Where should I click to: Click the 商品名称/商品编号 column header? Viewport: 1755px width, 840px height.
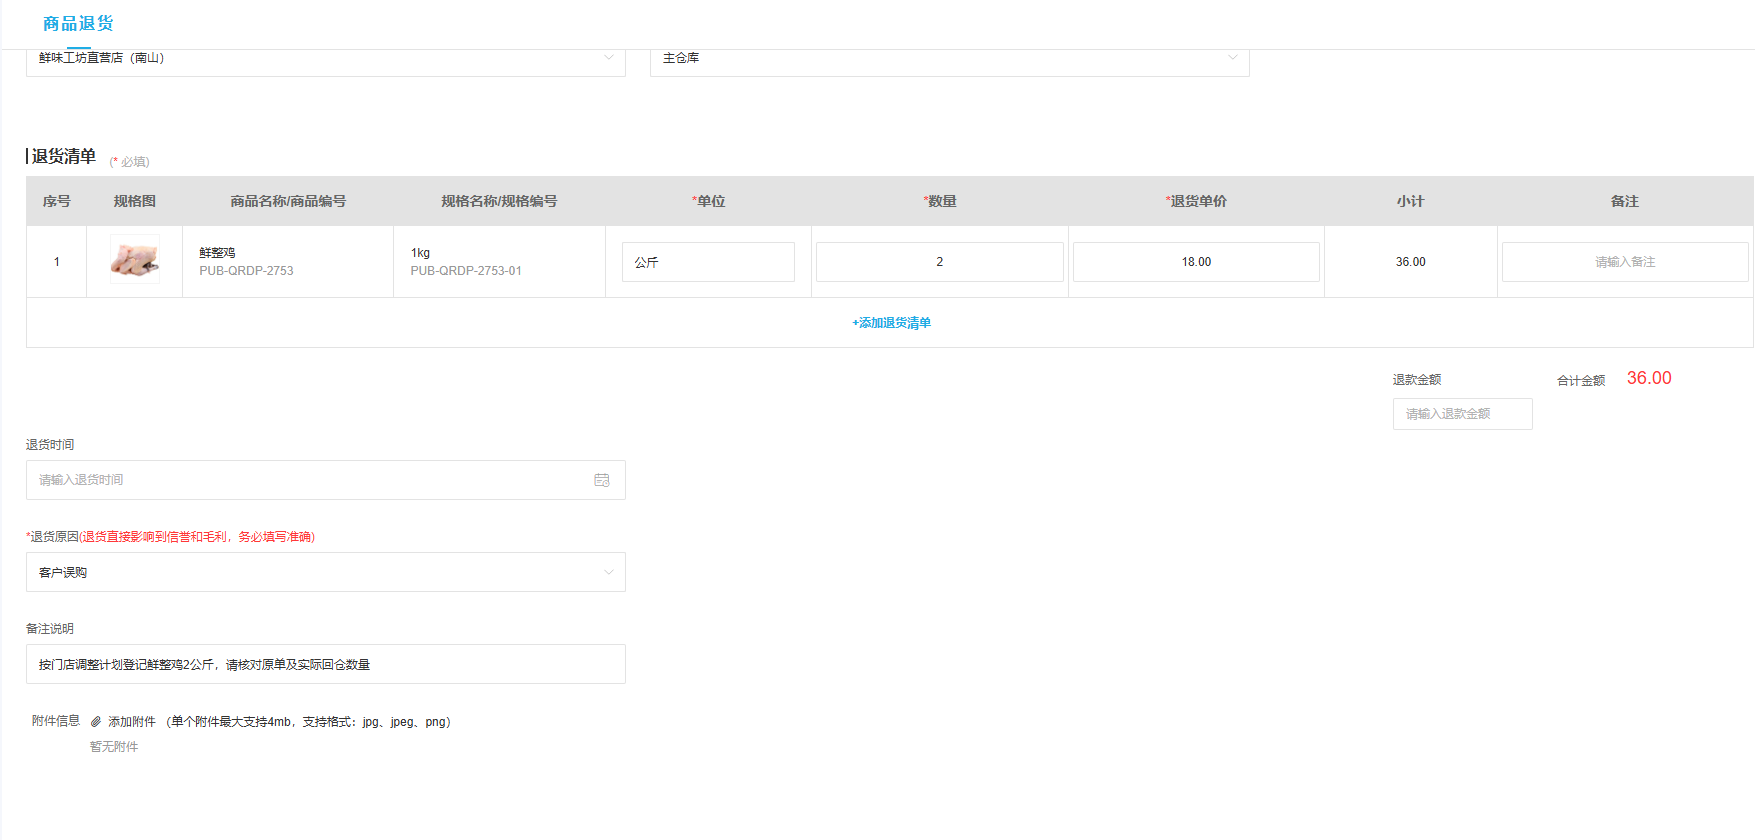coord(288,201)
